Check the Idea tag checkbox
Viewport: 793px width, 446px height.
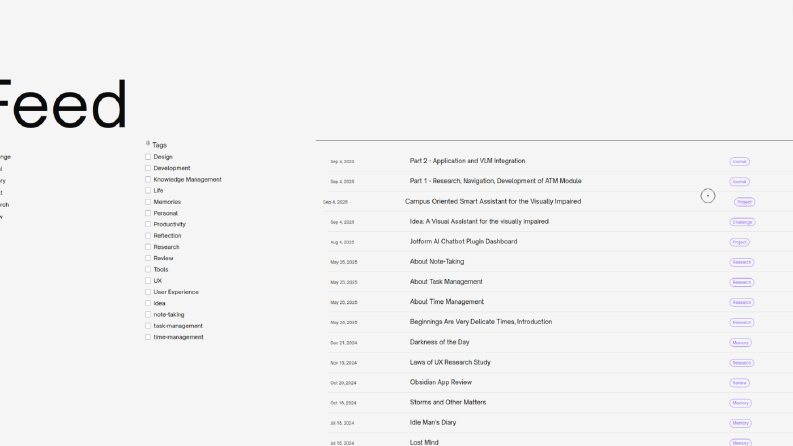coord(148,303)
